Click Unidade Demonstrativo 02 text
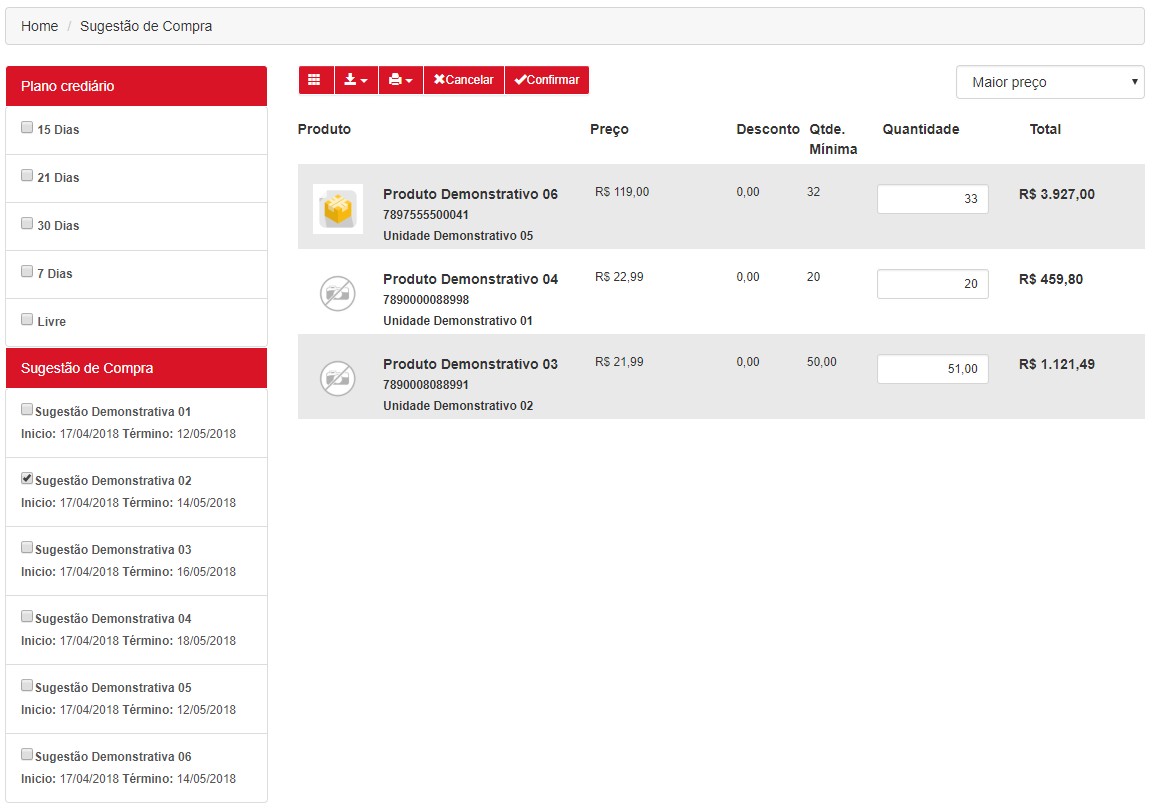Screen dimensions: 1156x811 [458, 405]
